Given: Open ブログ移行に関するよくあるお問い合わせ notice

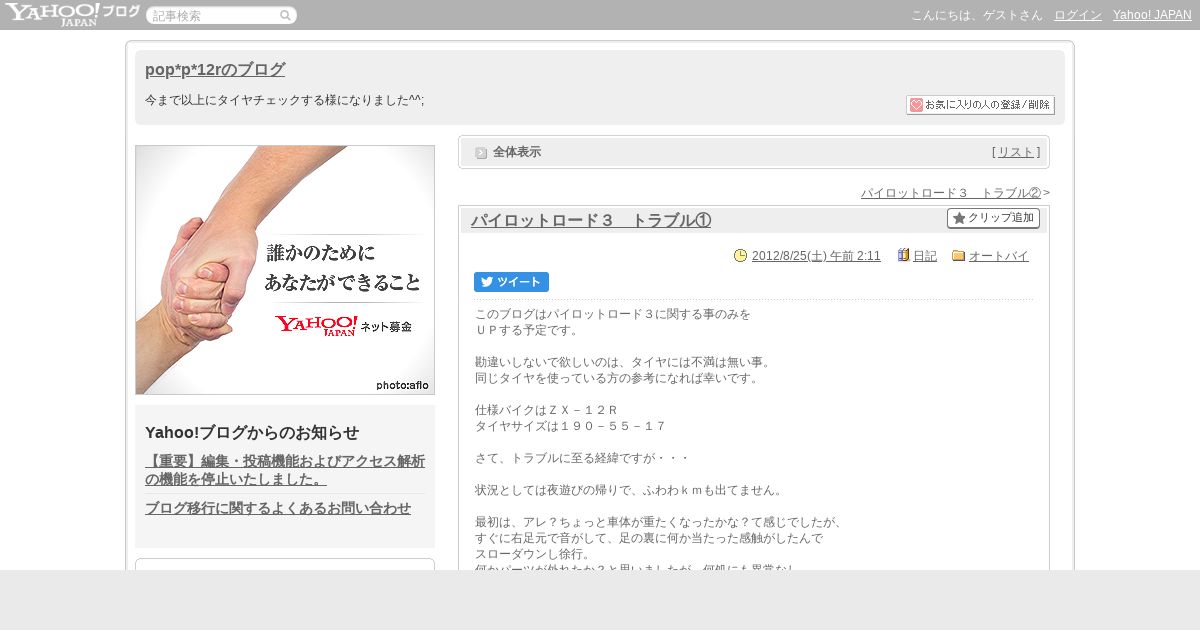Looking at the screenshot, I should point(278,508).
